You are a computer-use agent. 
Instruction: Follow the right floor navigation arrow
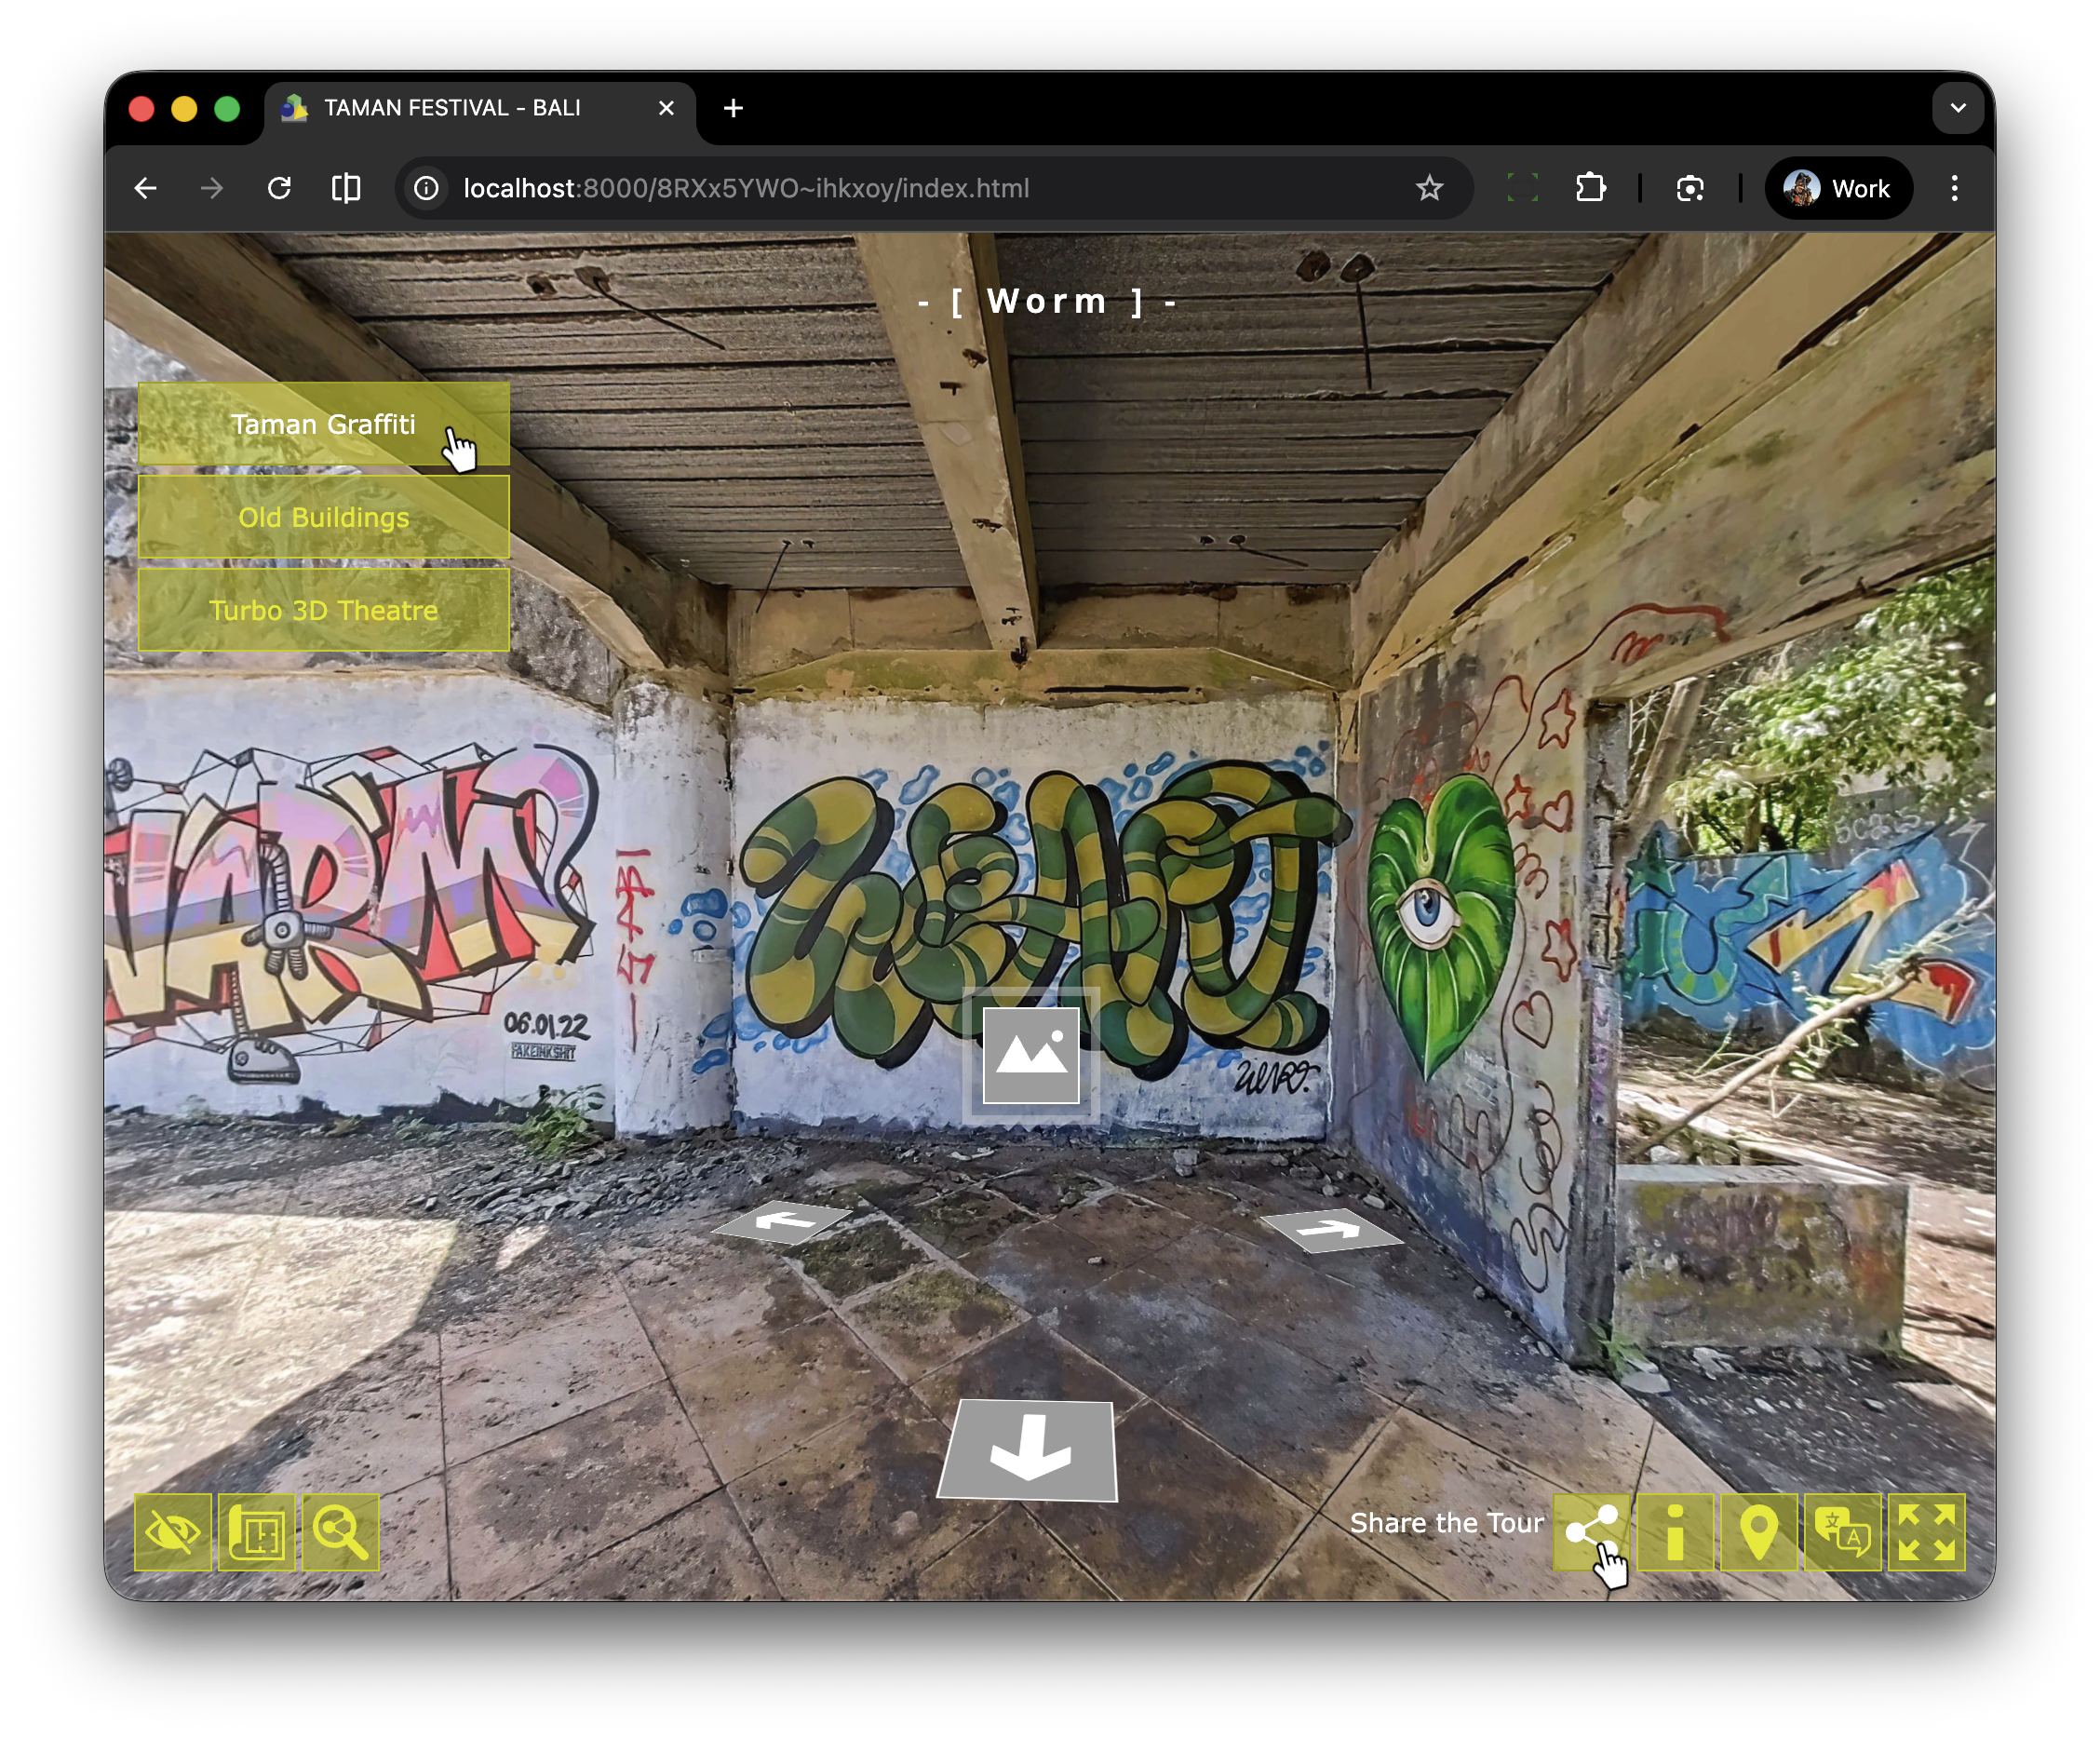pyautogui.click(x=1331, y=1229)
